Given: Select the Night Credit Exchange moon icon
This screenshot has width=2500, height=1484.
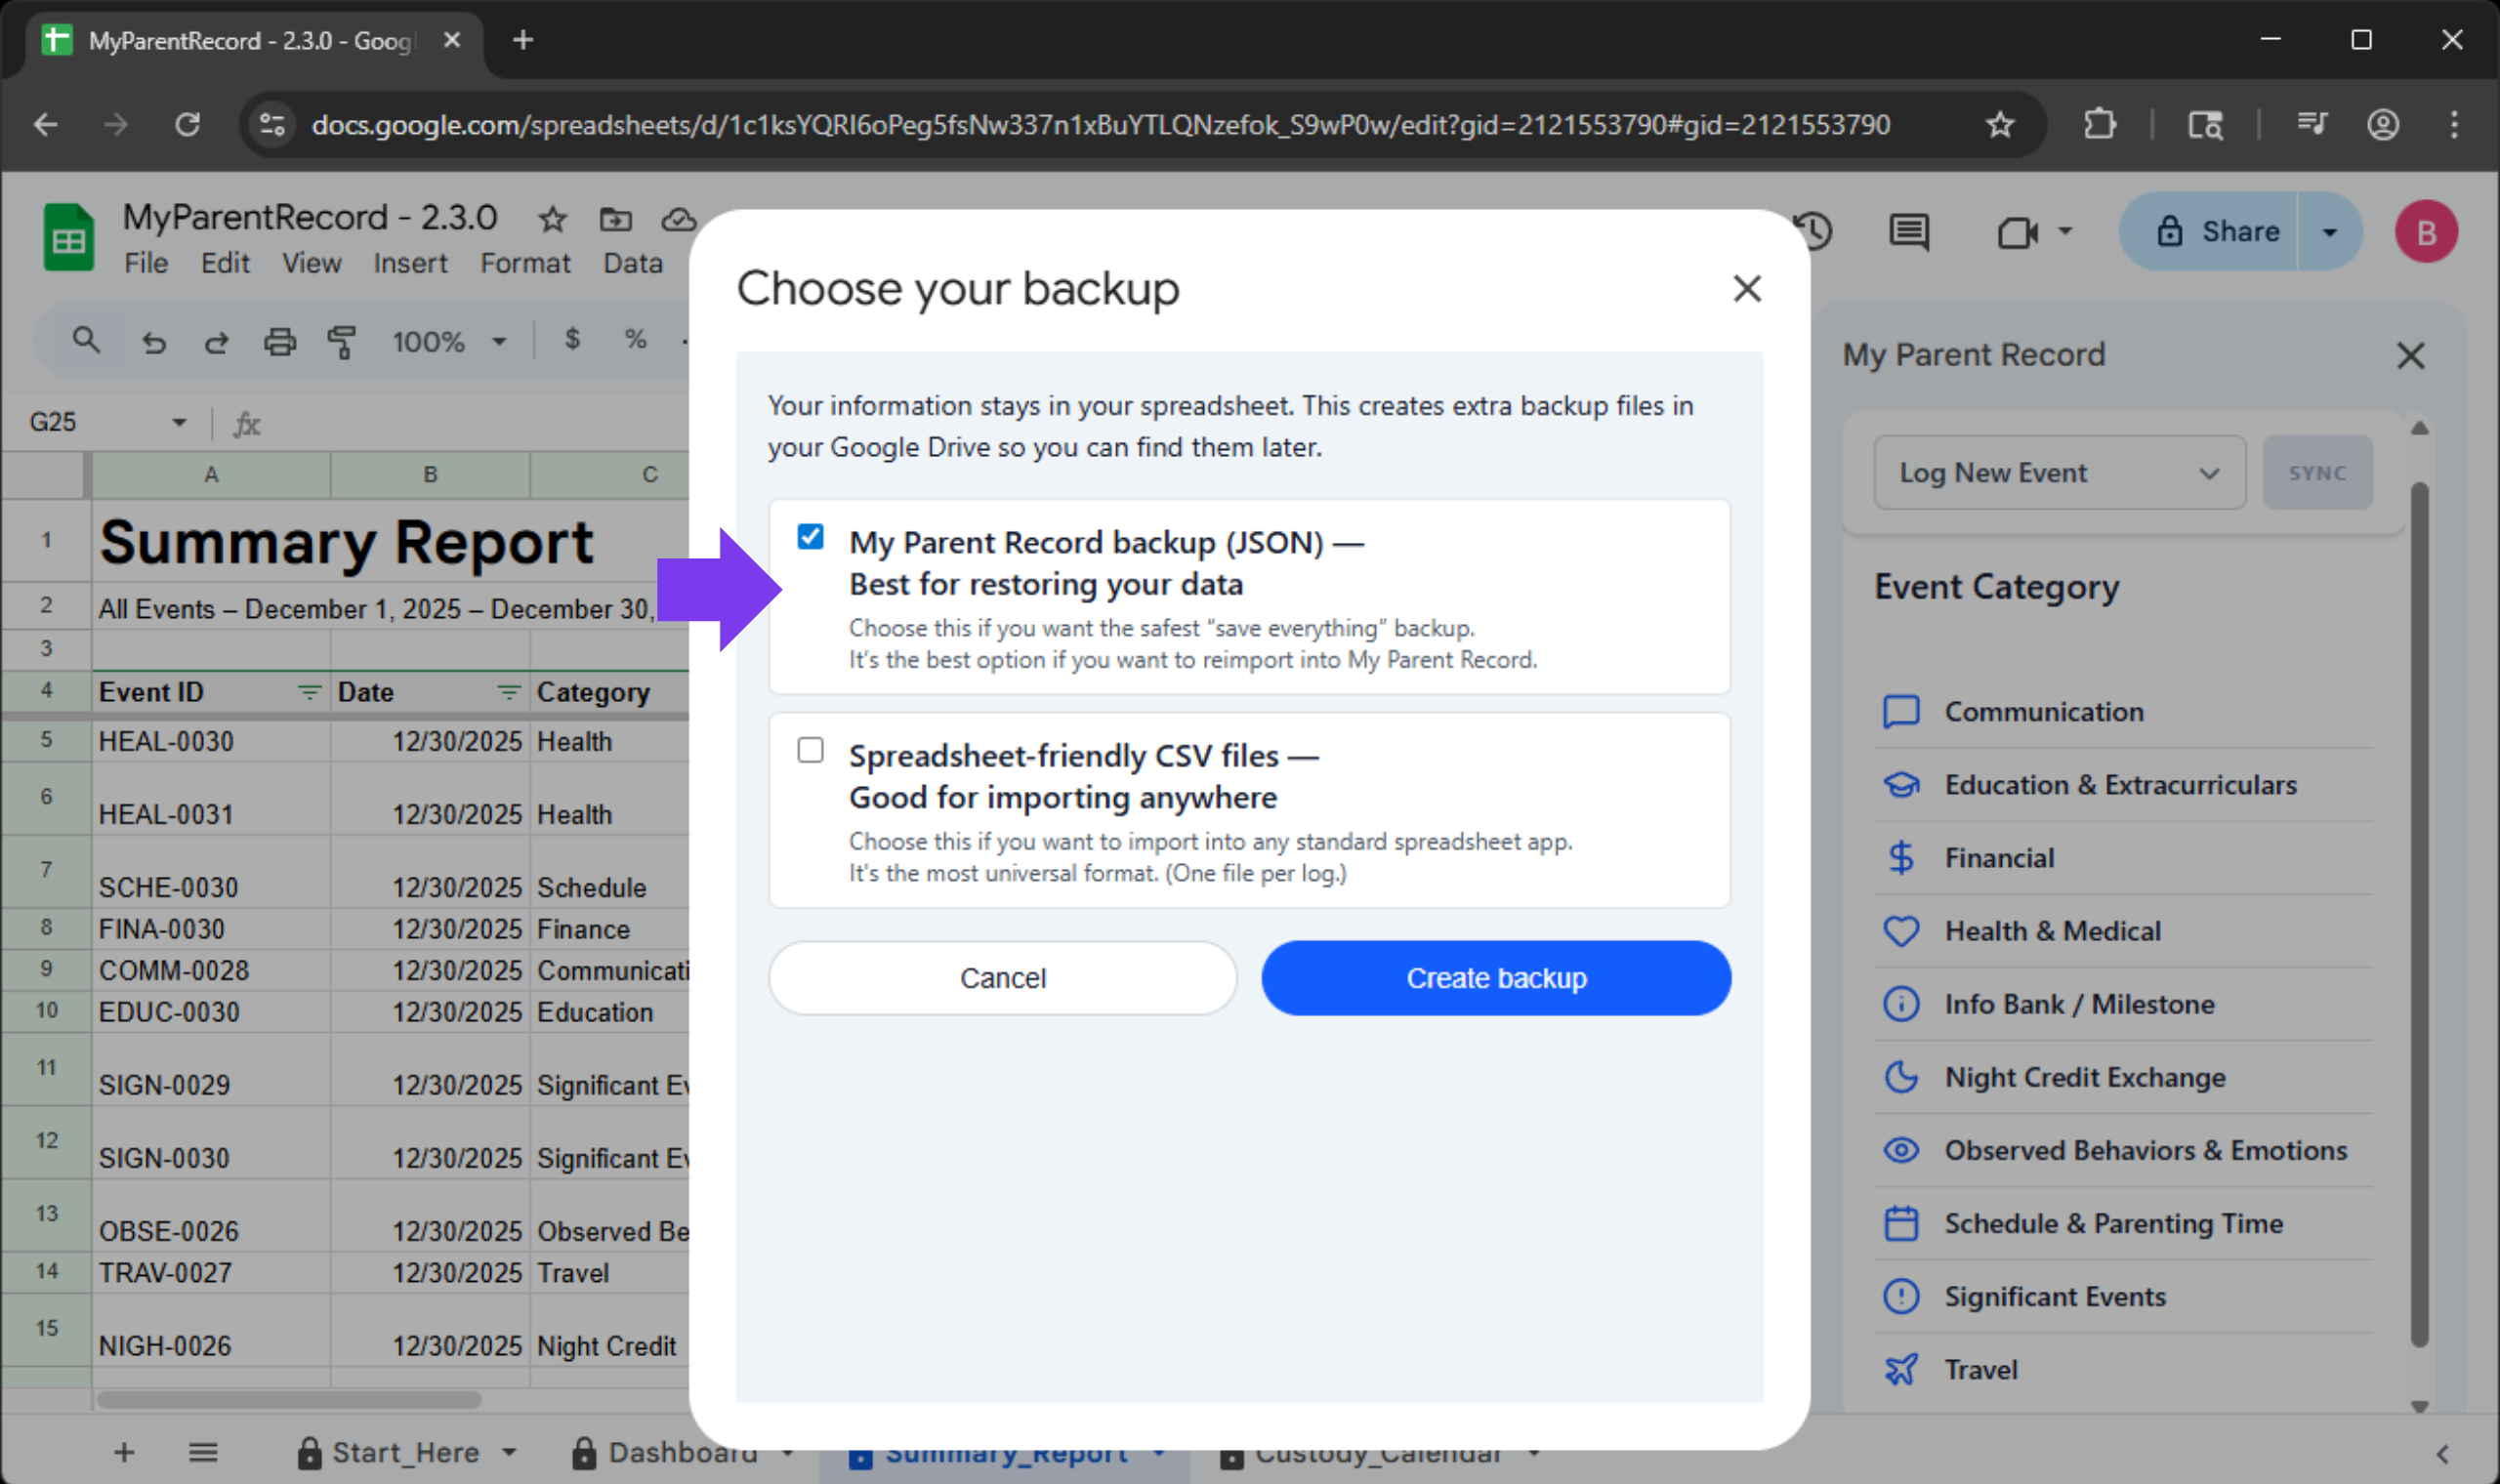Looking at the screenshot, I should (x=1901, y=1077).
